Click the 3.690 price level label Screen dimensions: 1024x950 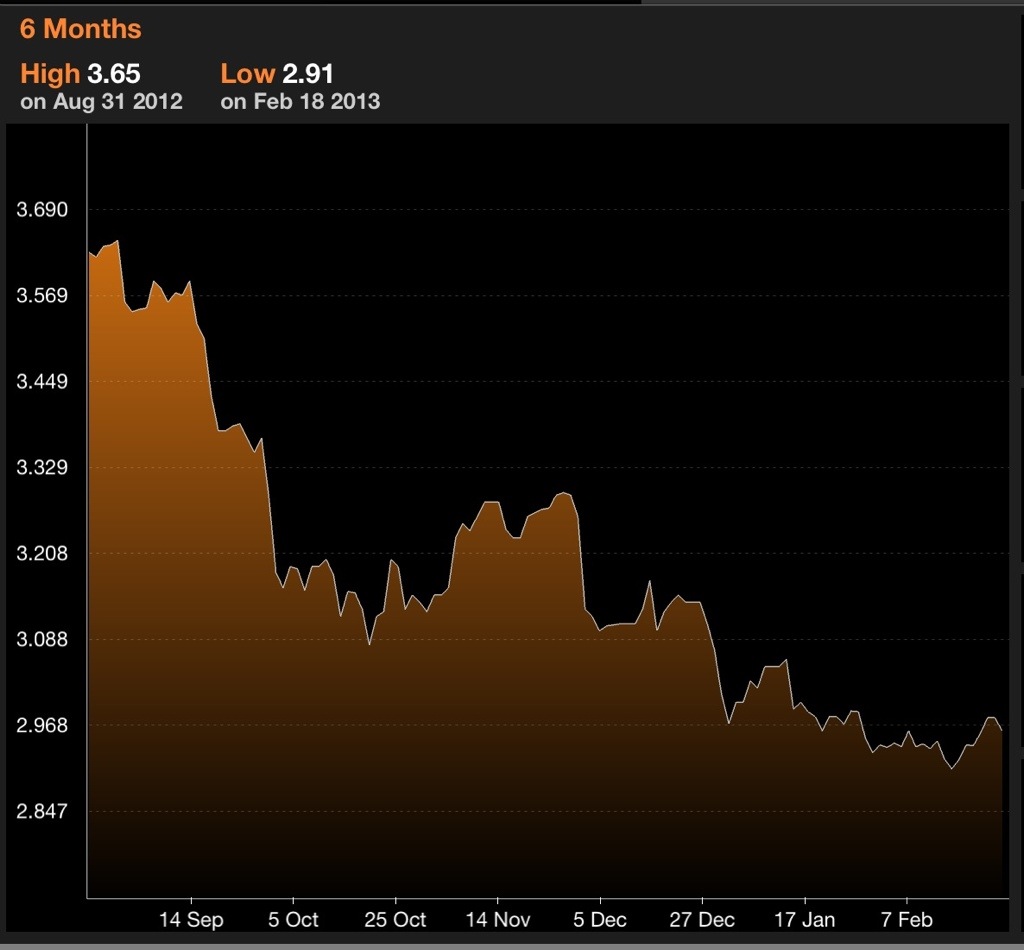tap(42, 210)
